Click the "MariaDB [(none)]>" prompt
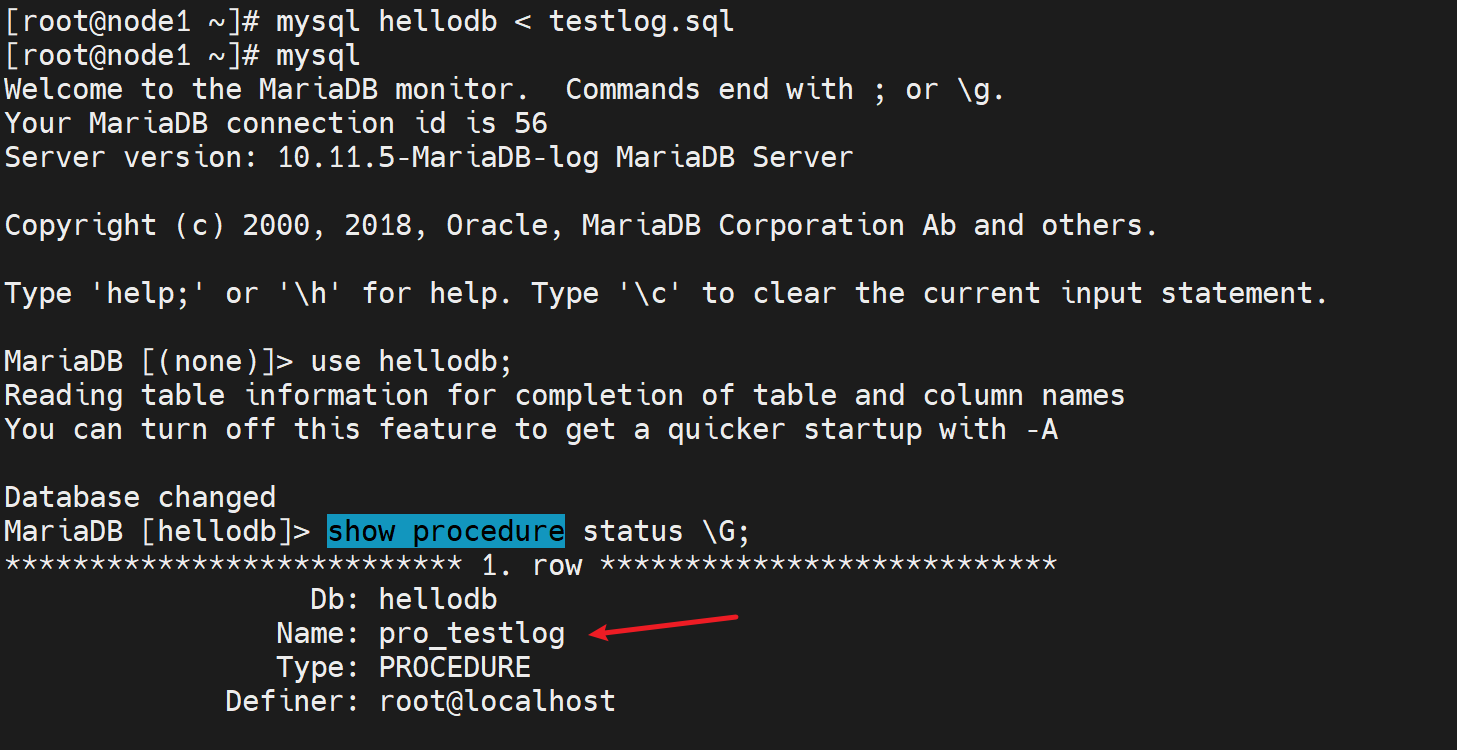1457x750 pixels. (x=149, y=361)
